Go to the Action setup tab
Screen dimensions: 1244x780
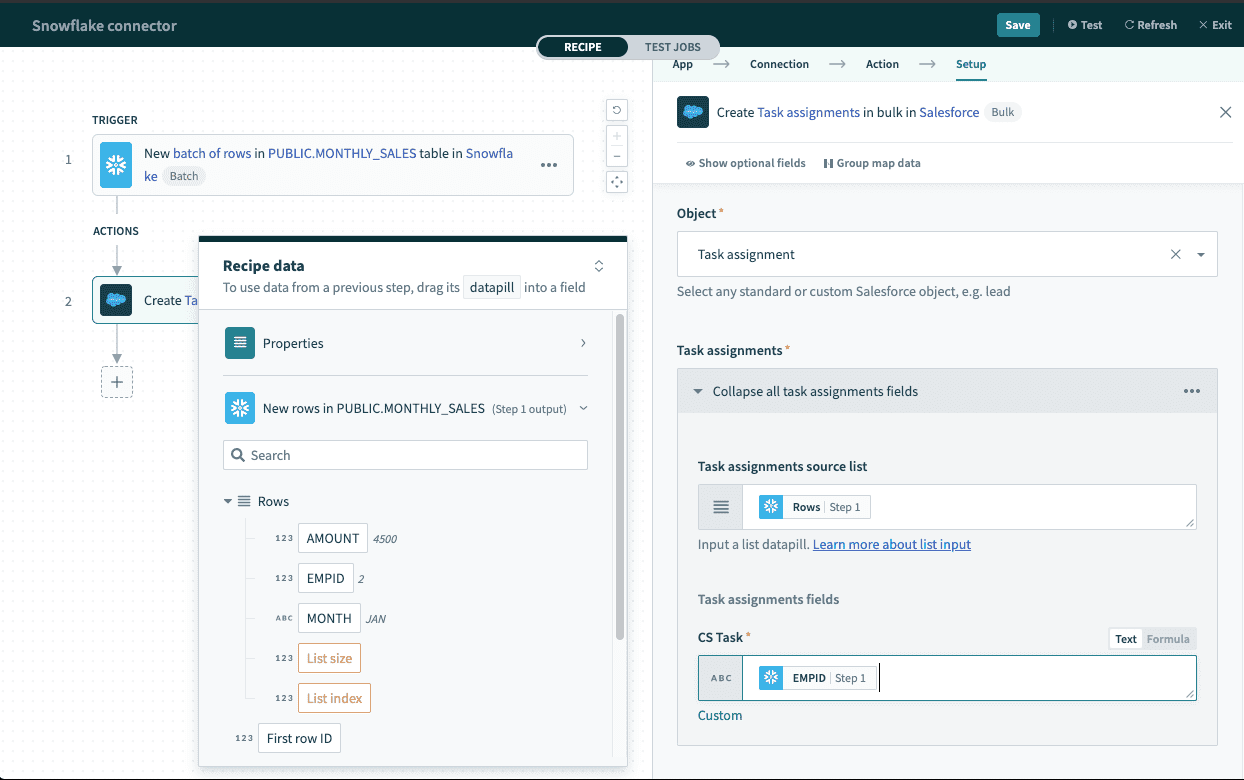(882, 64)
